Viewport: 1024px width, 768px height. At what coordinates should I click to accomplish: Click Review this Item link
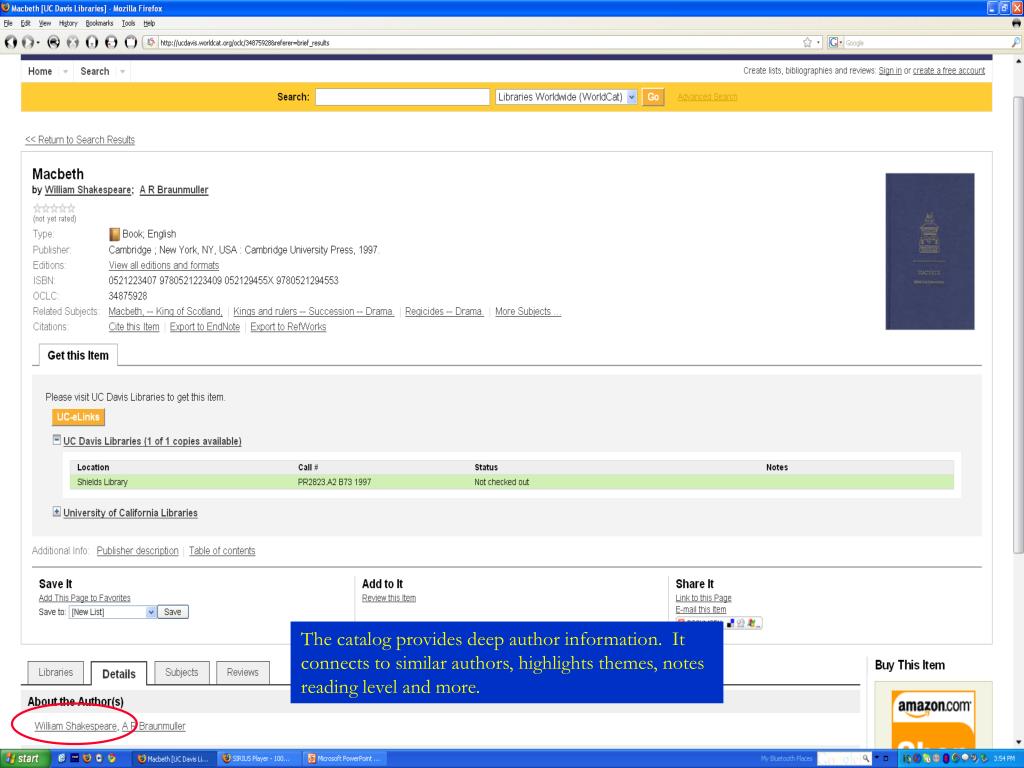[x=389, y=598]
